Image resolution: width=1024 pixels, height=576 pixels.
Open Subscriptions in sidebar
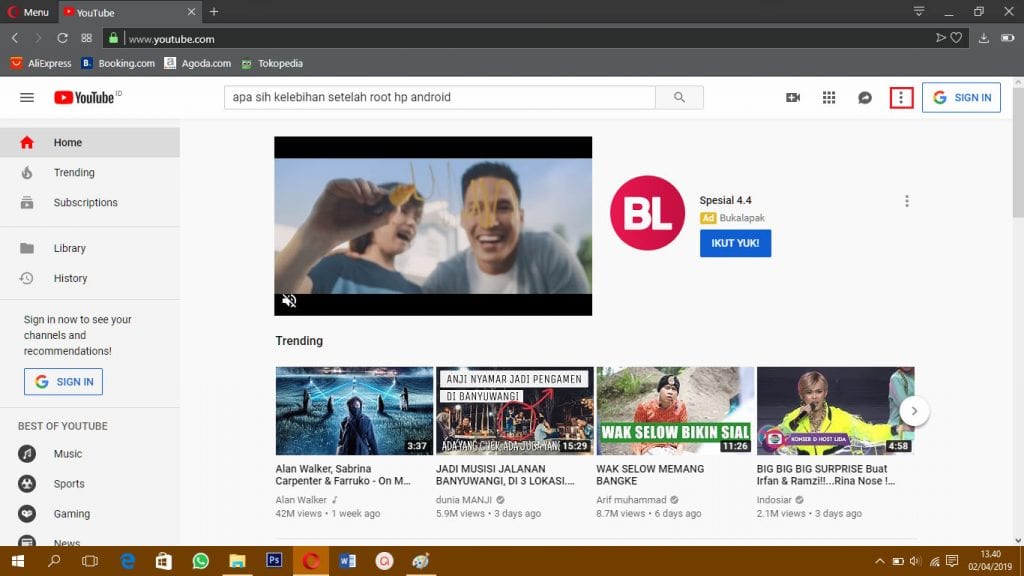tap(85, 202)
